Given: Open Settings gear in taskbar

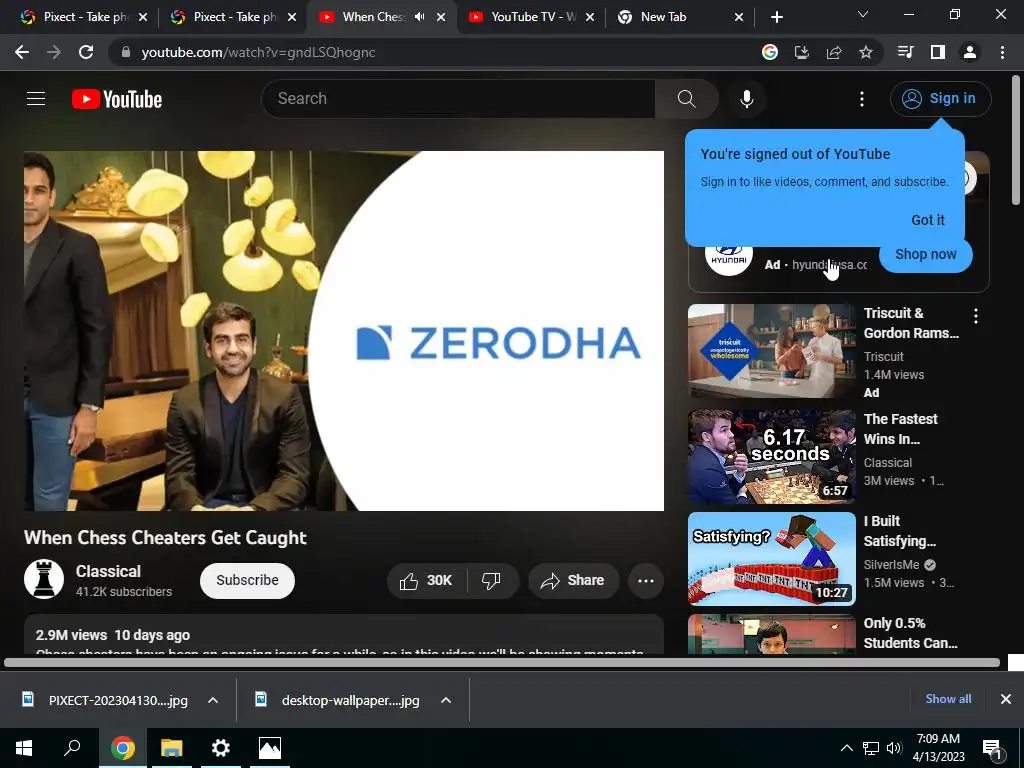Looking at the screenshot, I should [x=221, y=748].
